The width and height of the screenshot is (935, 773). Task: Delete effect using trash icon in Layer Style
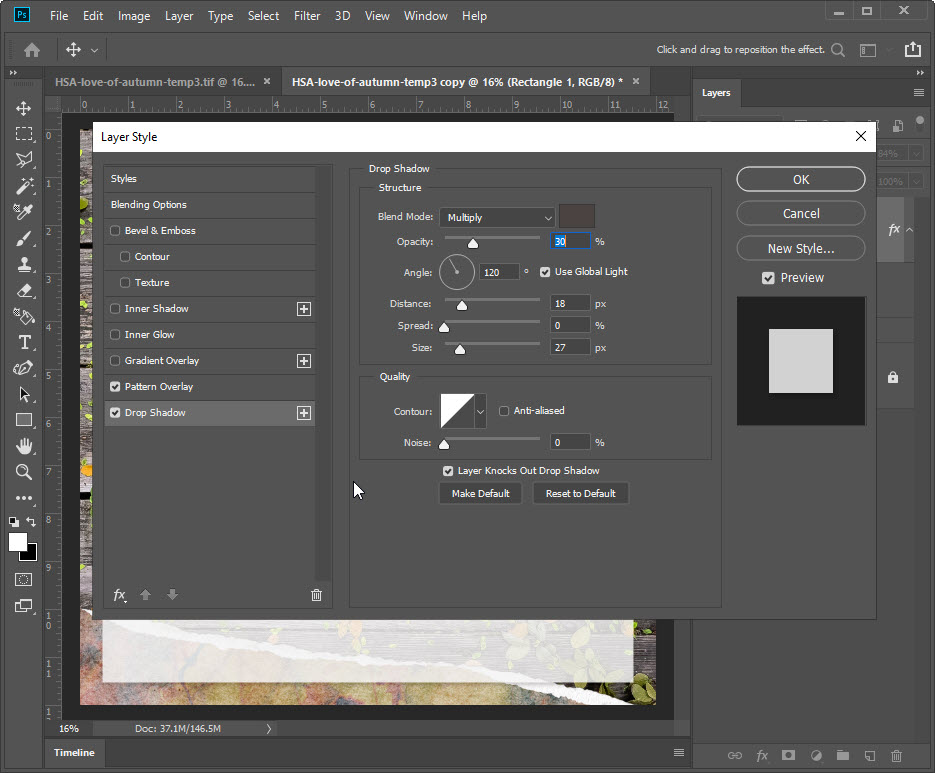tap(316, 595)
